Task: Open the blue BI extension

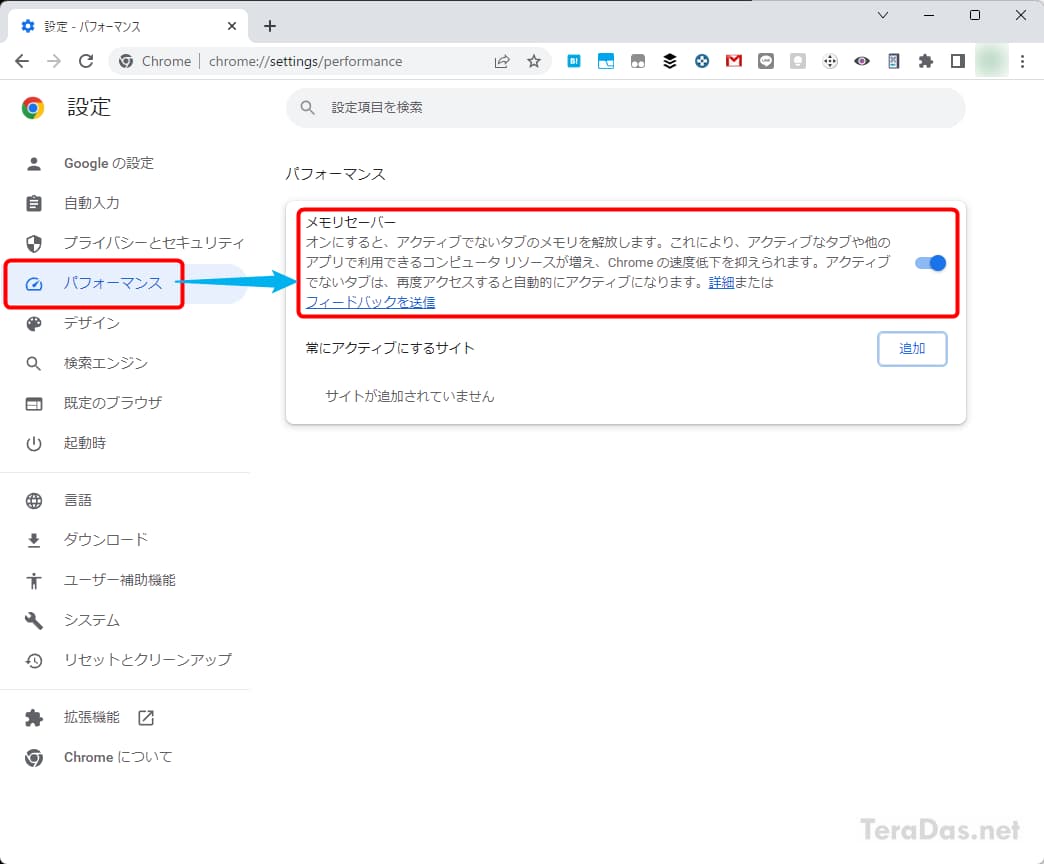Action: point(574,61)
